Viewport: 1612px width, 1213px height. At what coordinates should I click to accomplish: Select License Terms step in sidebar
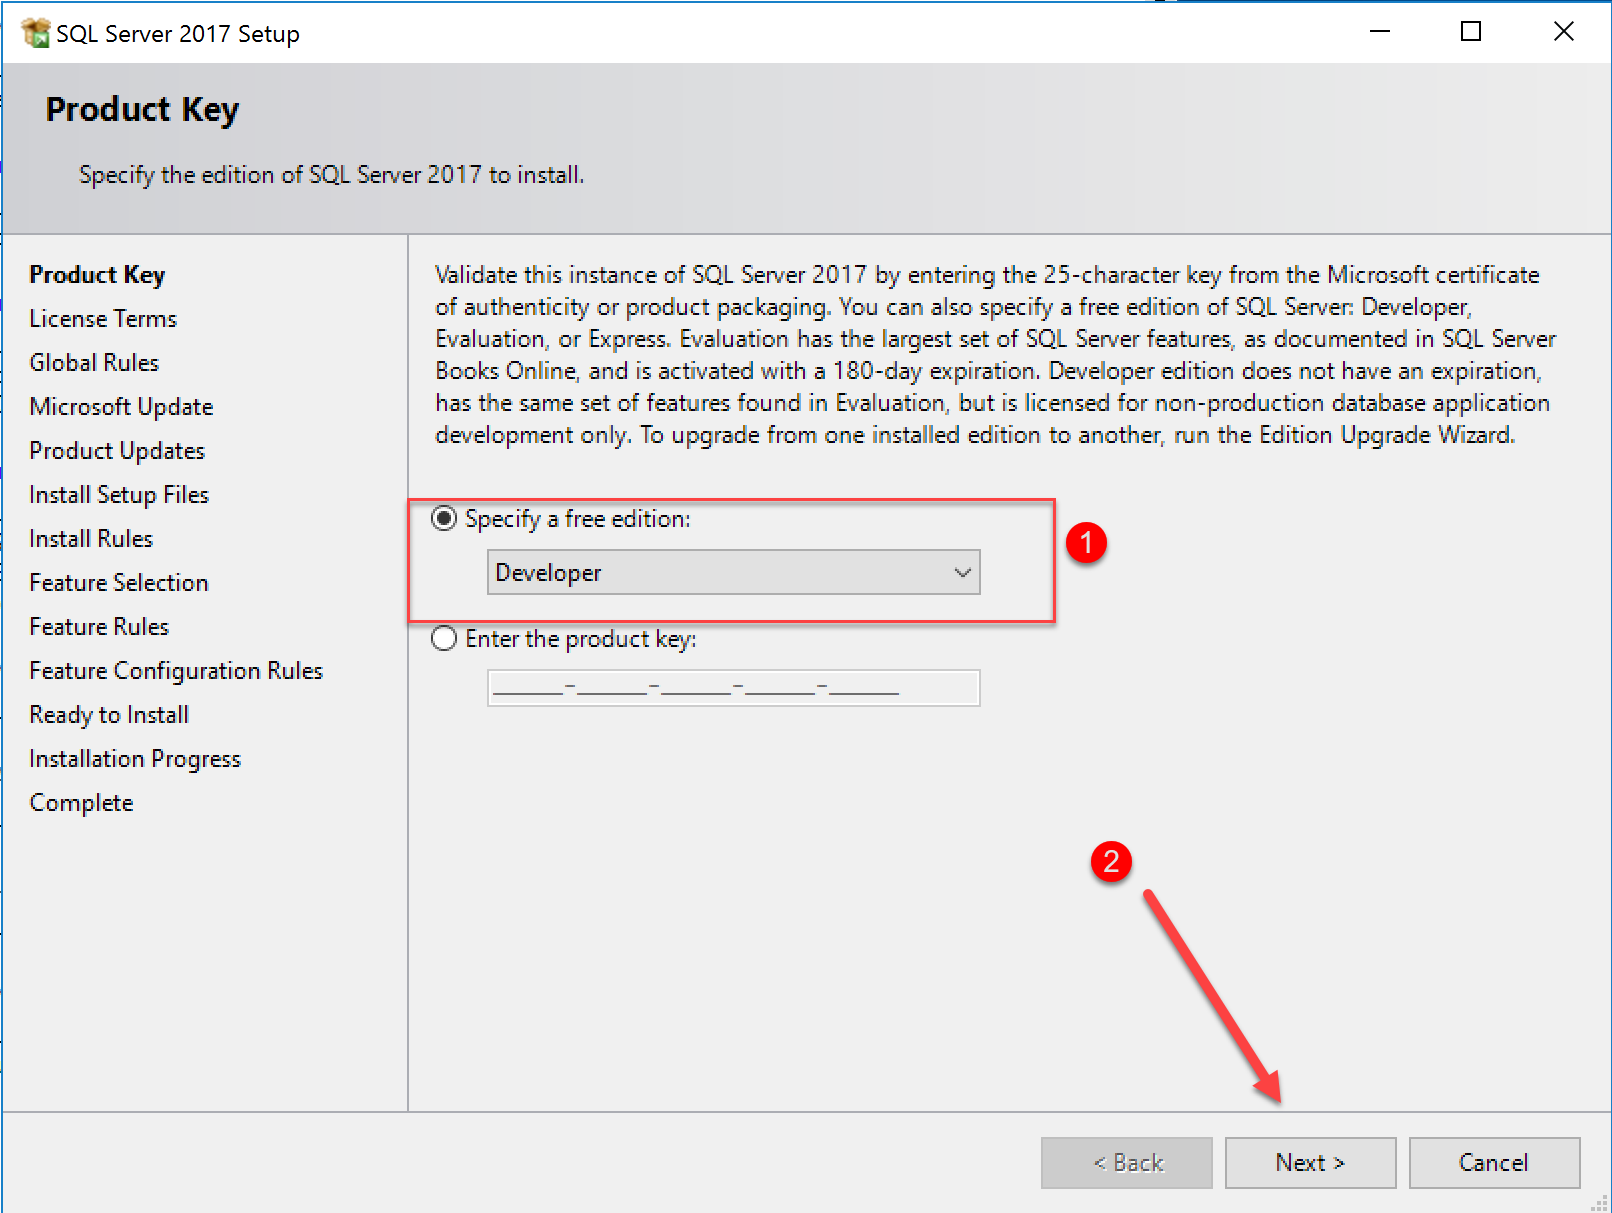[103, 318]
